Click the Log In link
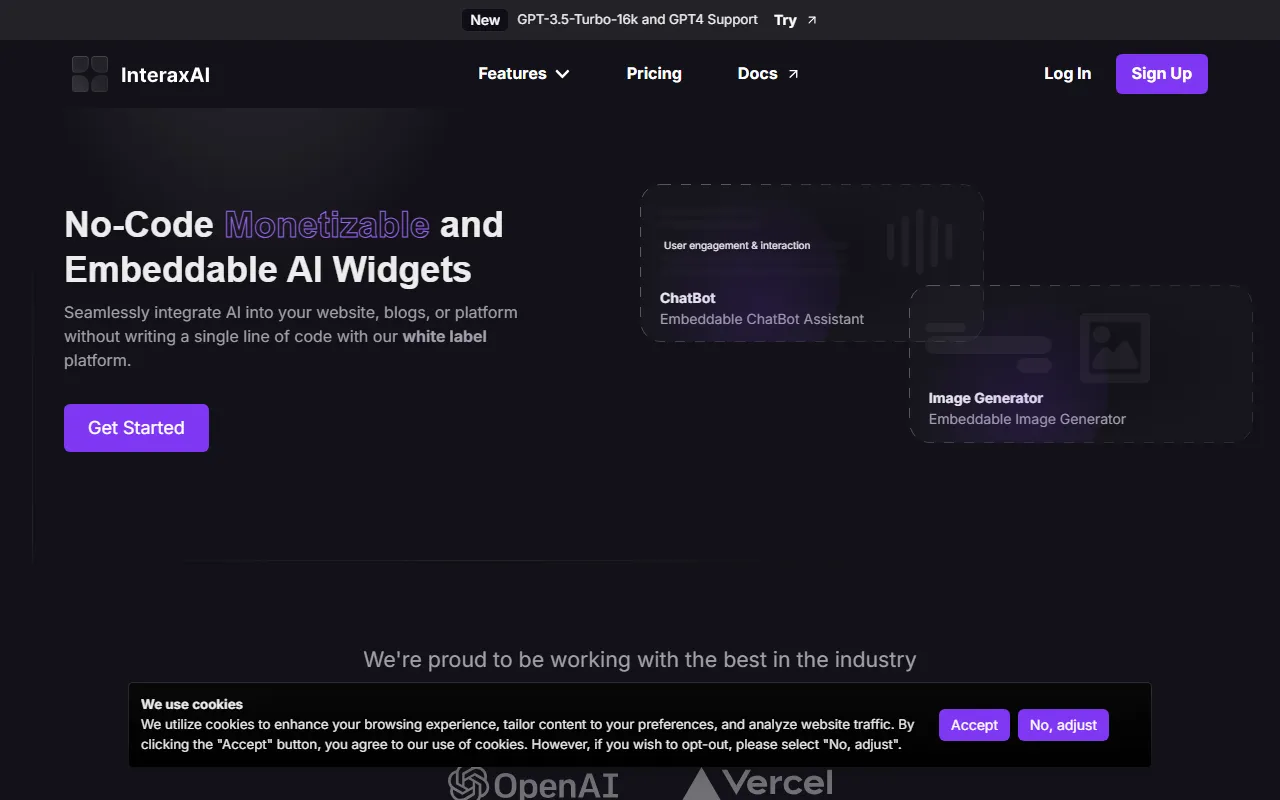Viewport: 1280px width, 800px height. click(x=1067, y=73)
